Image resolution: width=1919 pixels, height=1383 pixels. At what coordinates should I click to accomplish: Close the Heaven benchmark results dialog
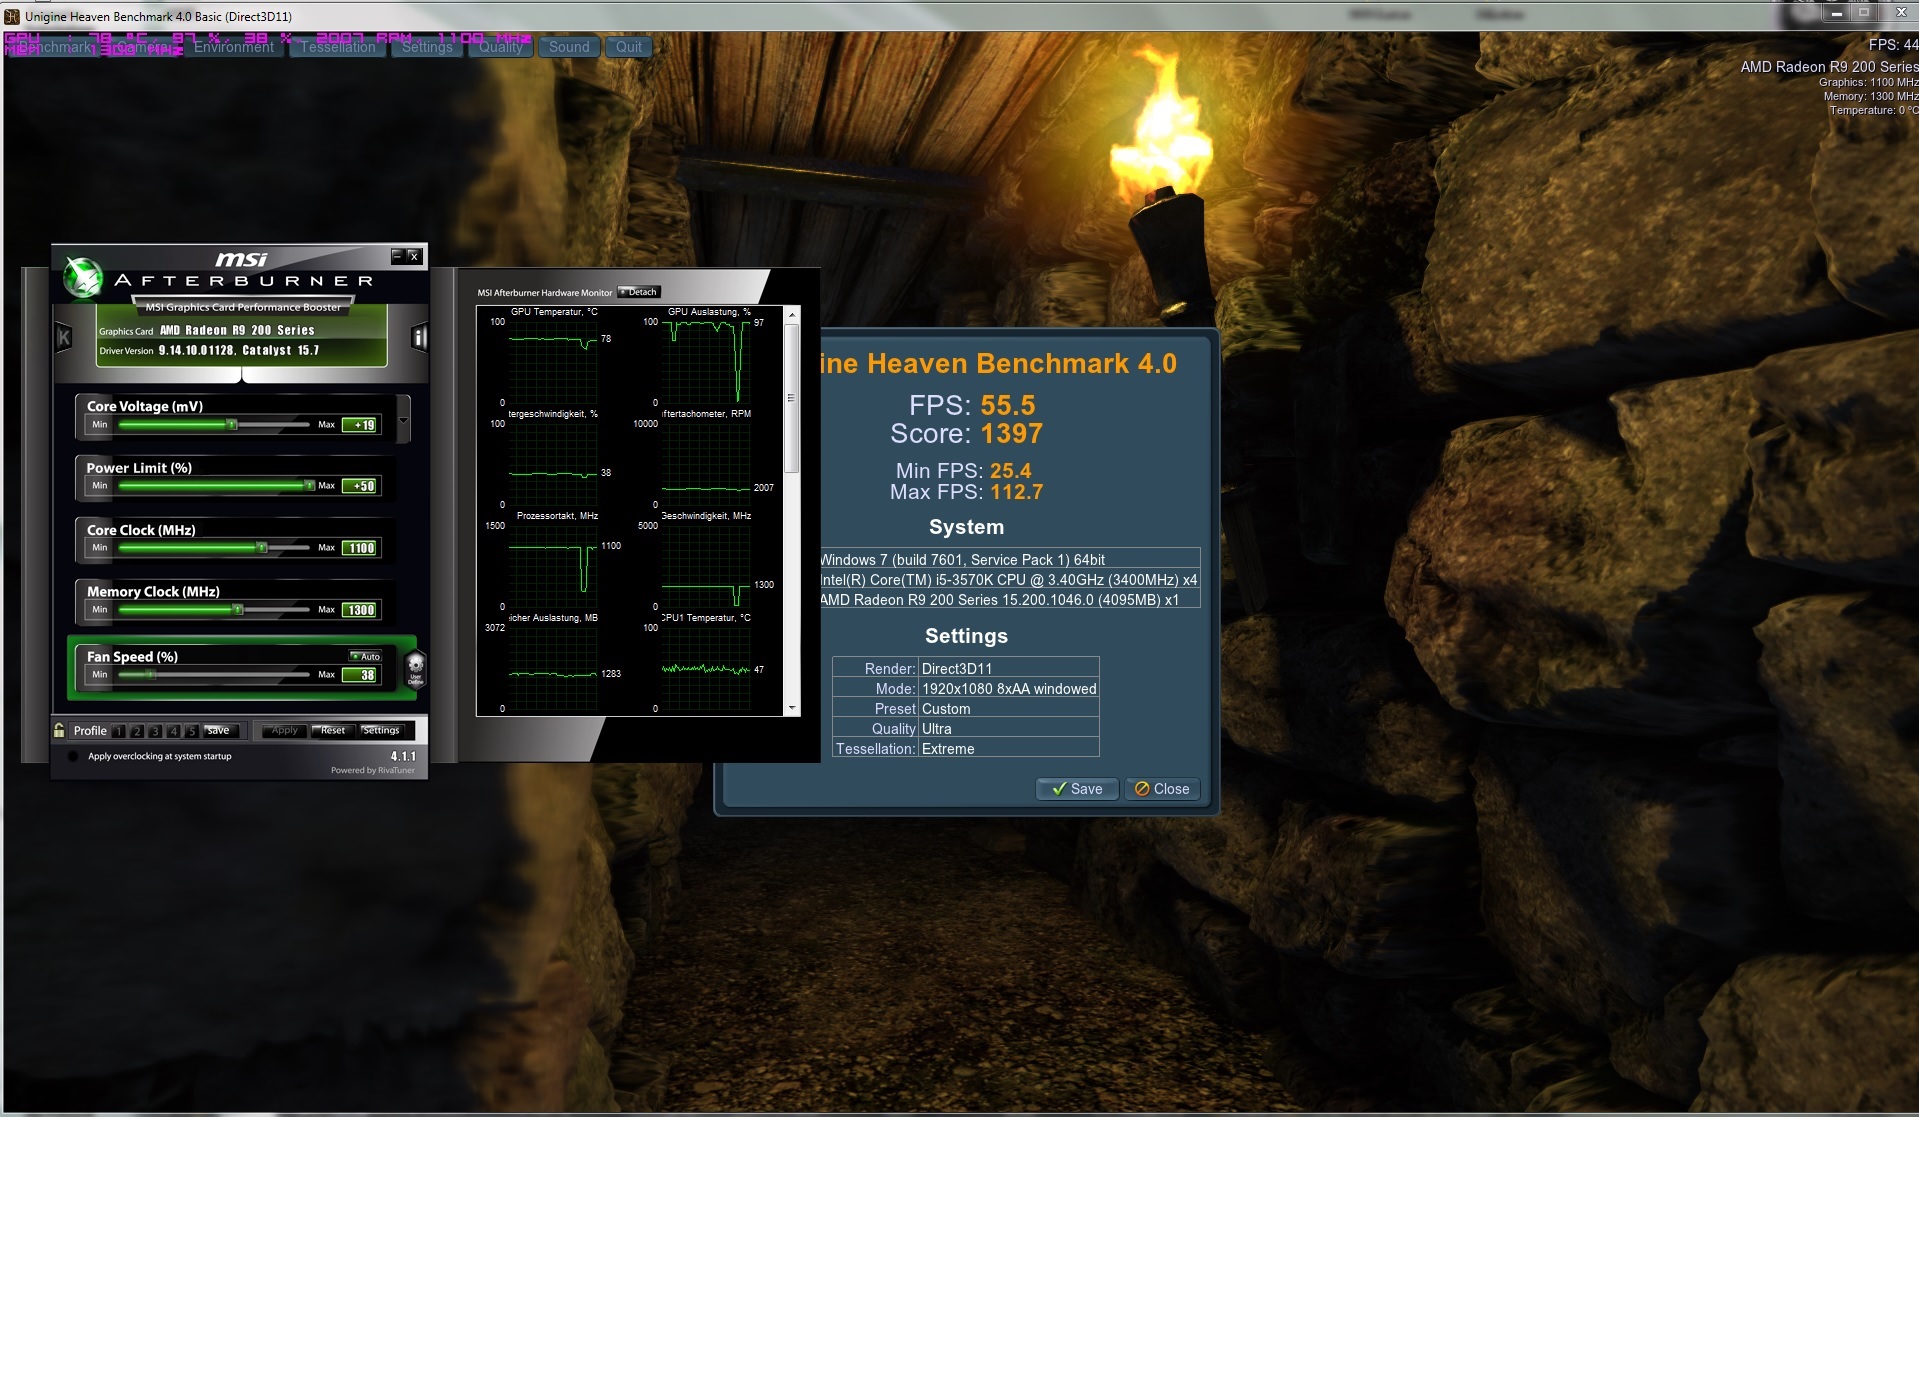click(1162, 789)
